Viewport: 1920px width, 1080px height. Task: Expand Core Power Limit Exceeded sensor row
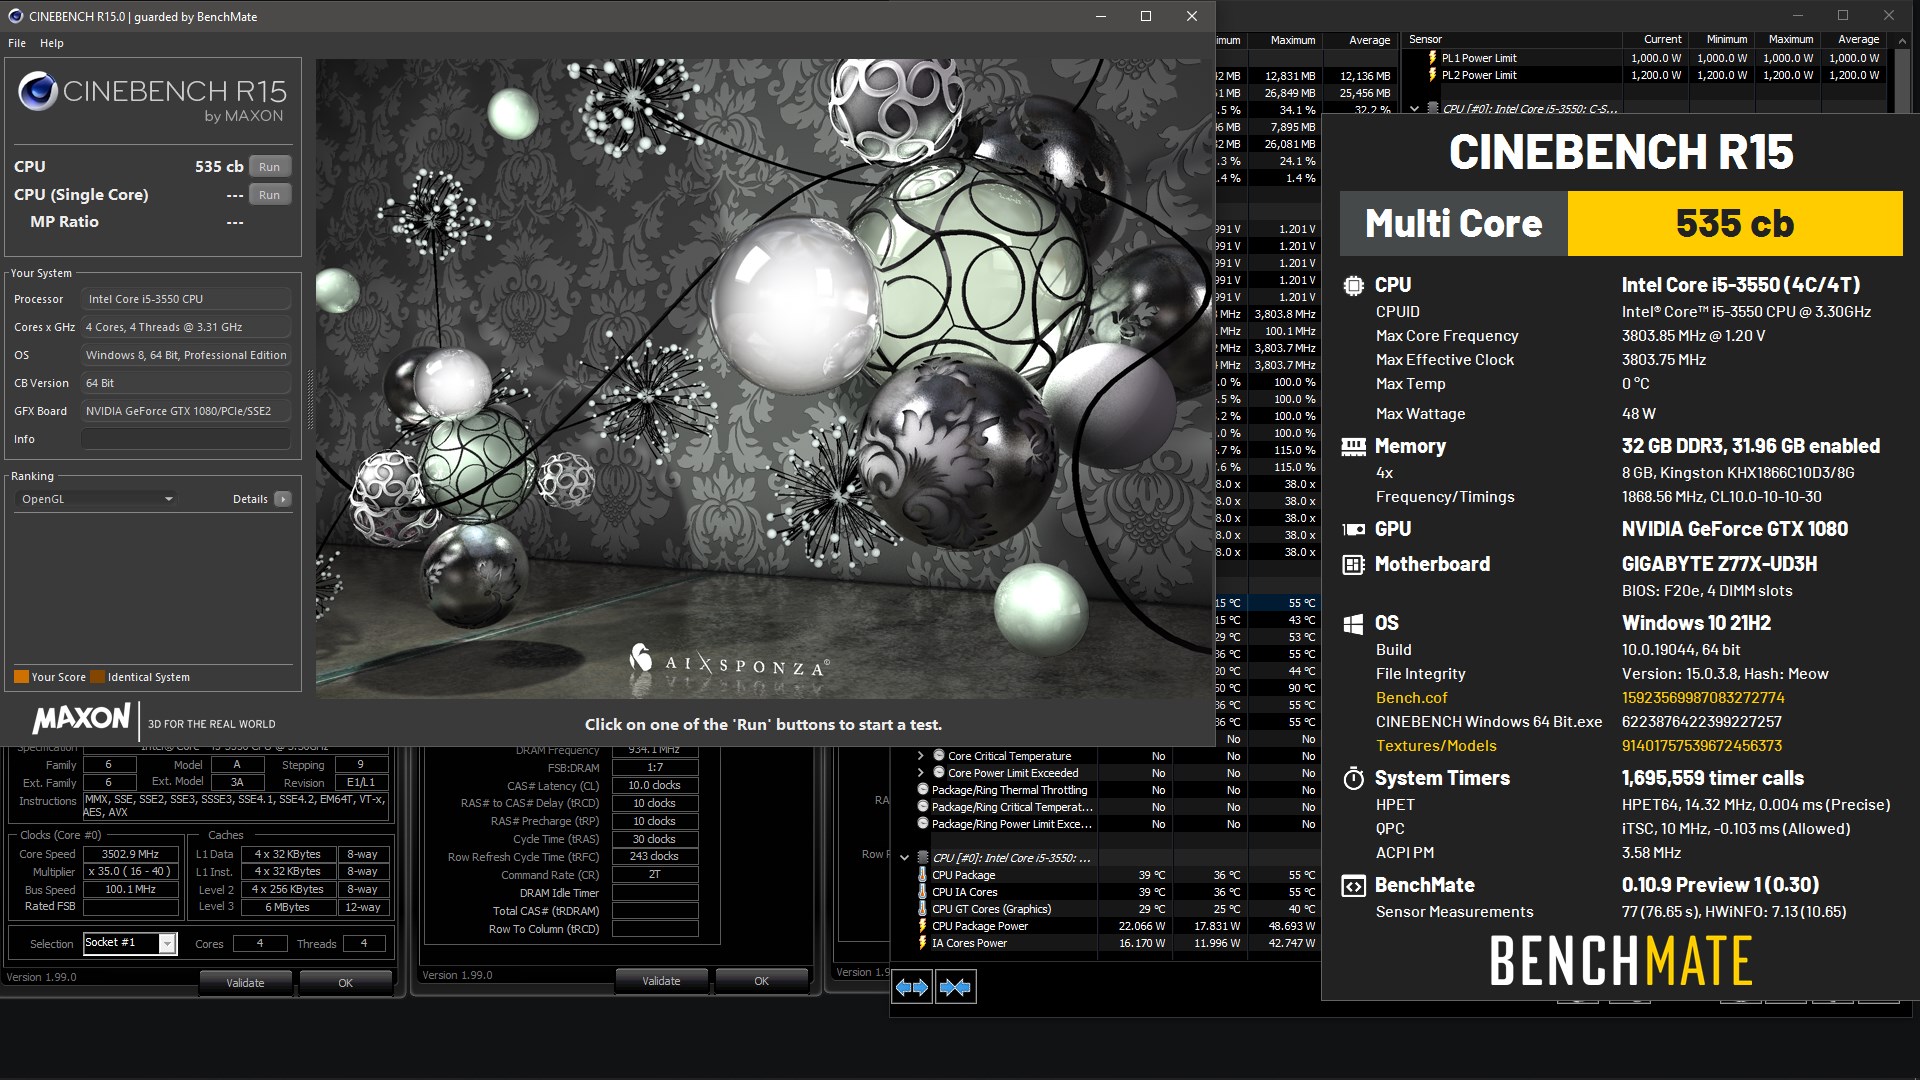pyautogui.click(x=921, y=773)
